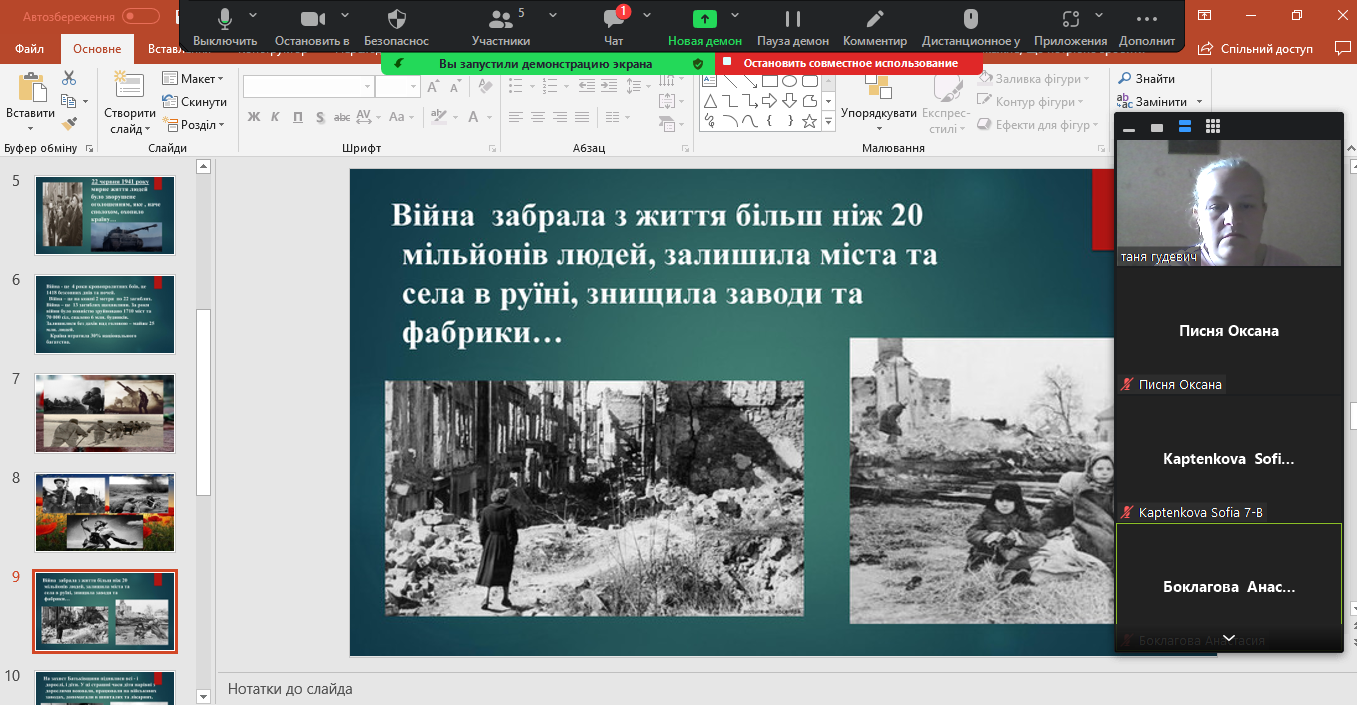Create a new slide via Створити слайд icon

129,86
